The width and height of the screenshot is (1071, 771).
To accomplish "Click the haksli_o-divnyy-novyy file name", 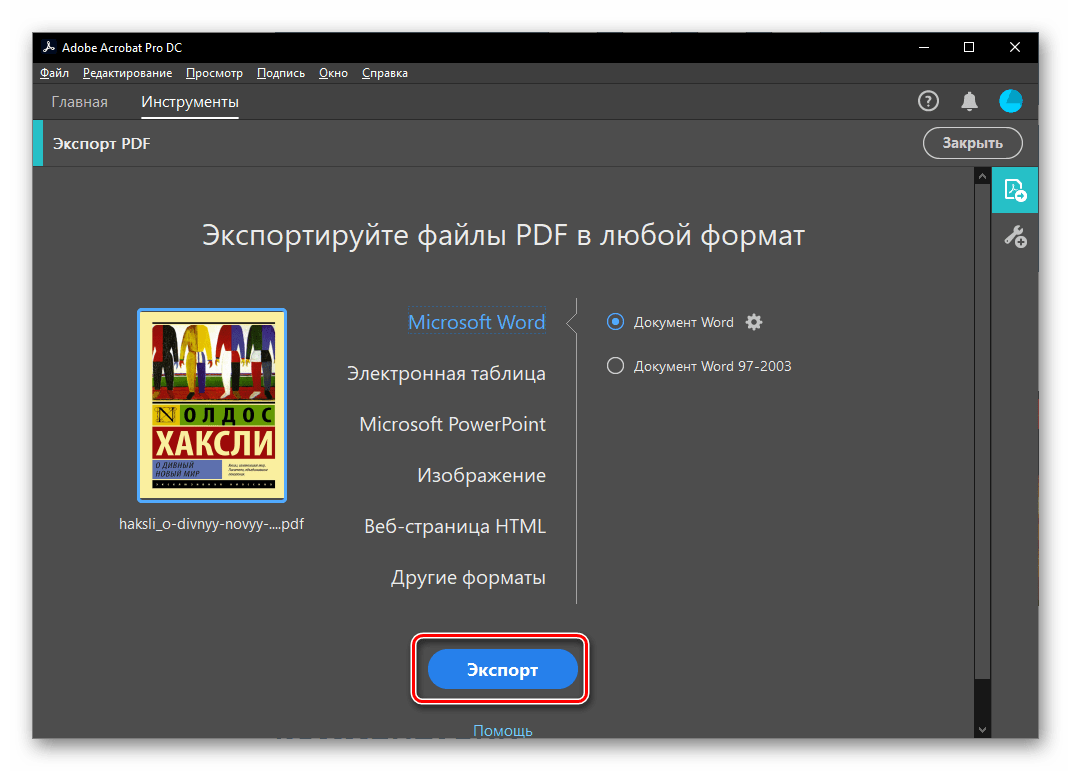I will [x=211, y=524].
